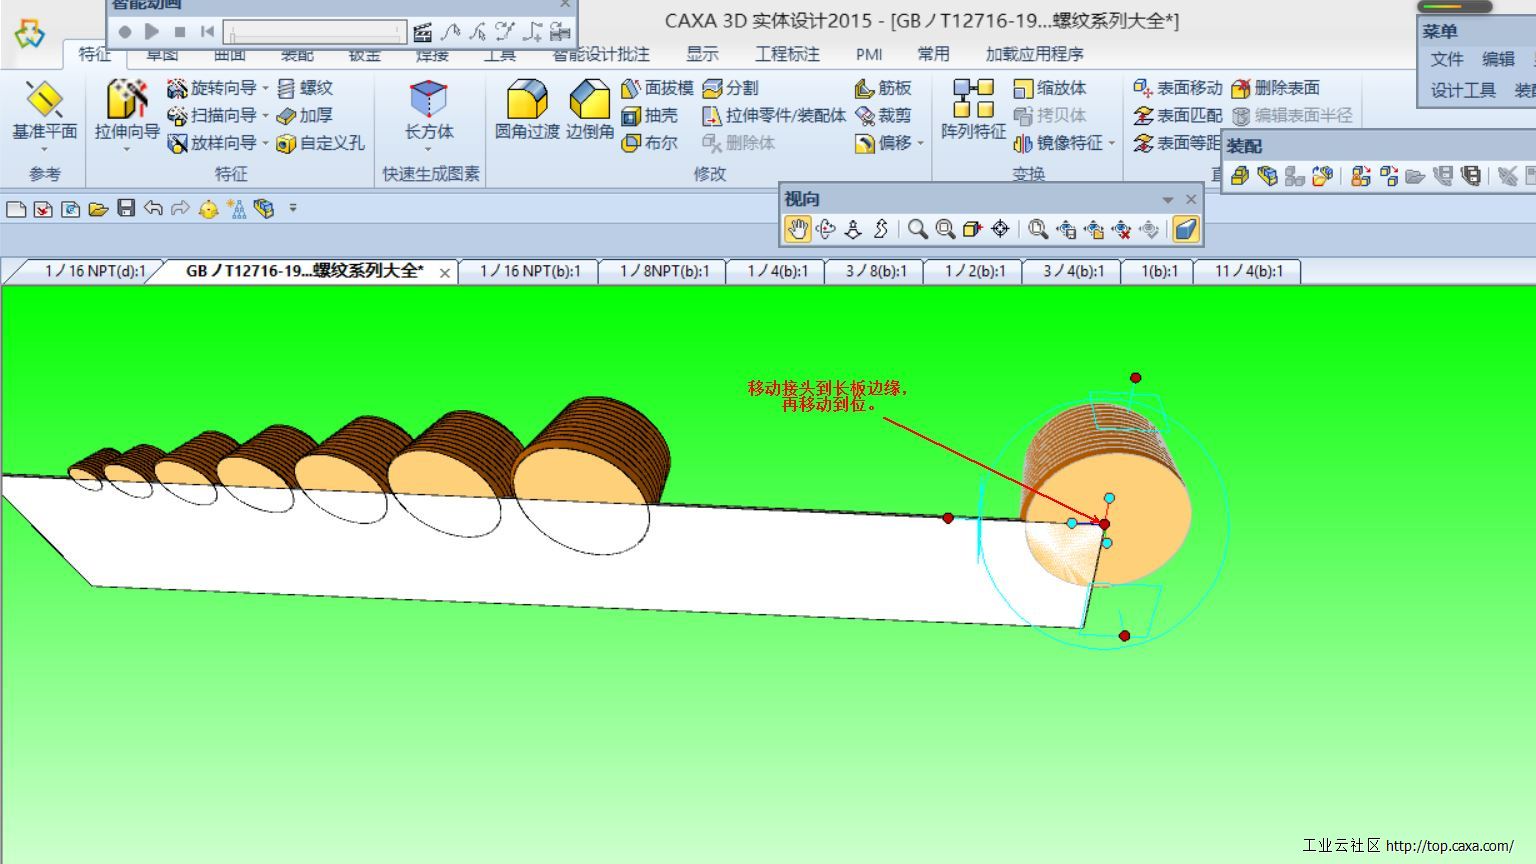
Task: Open the 镜像特征 dropdown arrow
Action: [1111, 144]
